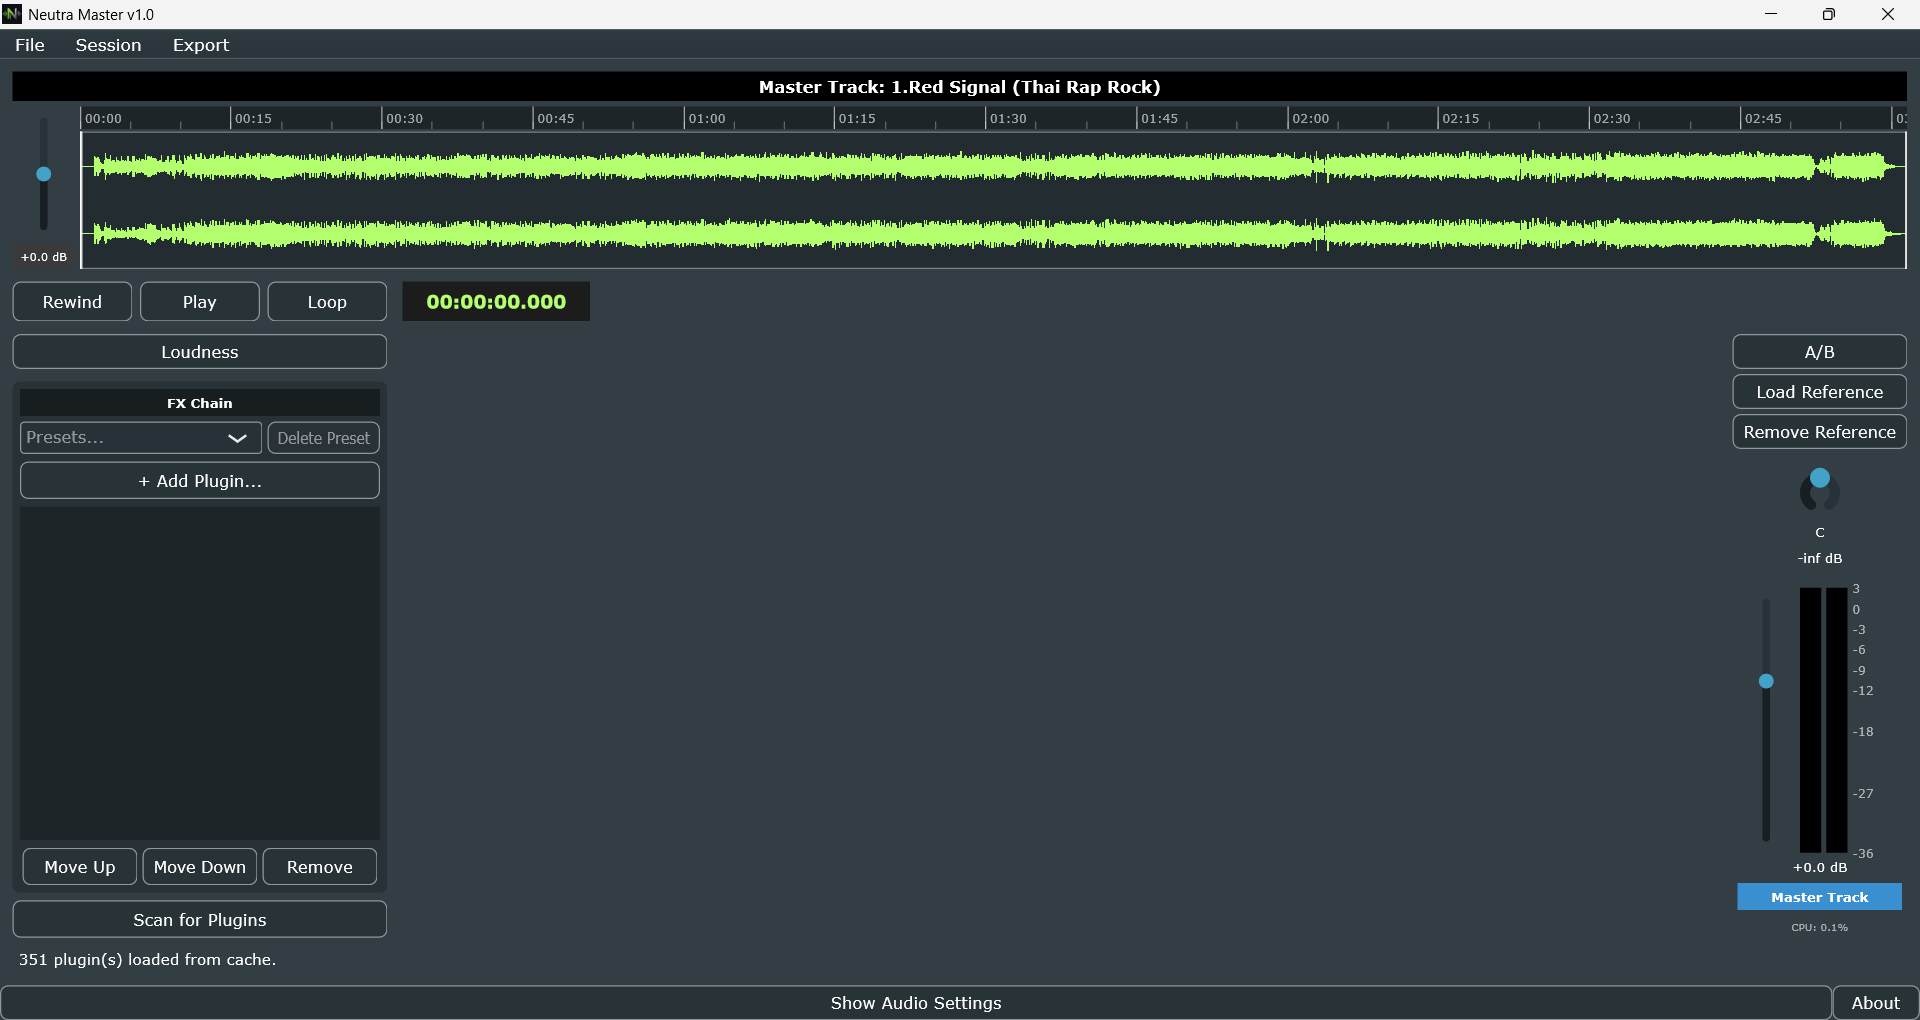Click the output level meter bars

pyautogui.click(x=1824, y=720)
